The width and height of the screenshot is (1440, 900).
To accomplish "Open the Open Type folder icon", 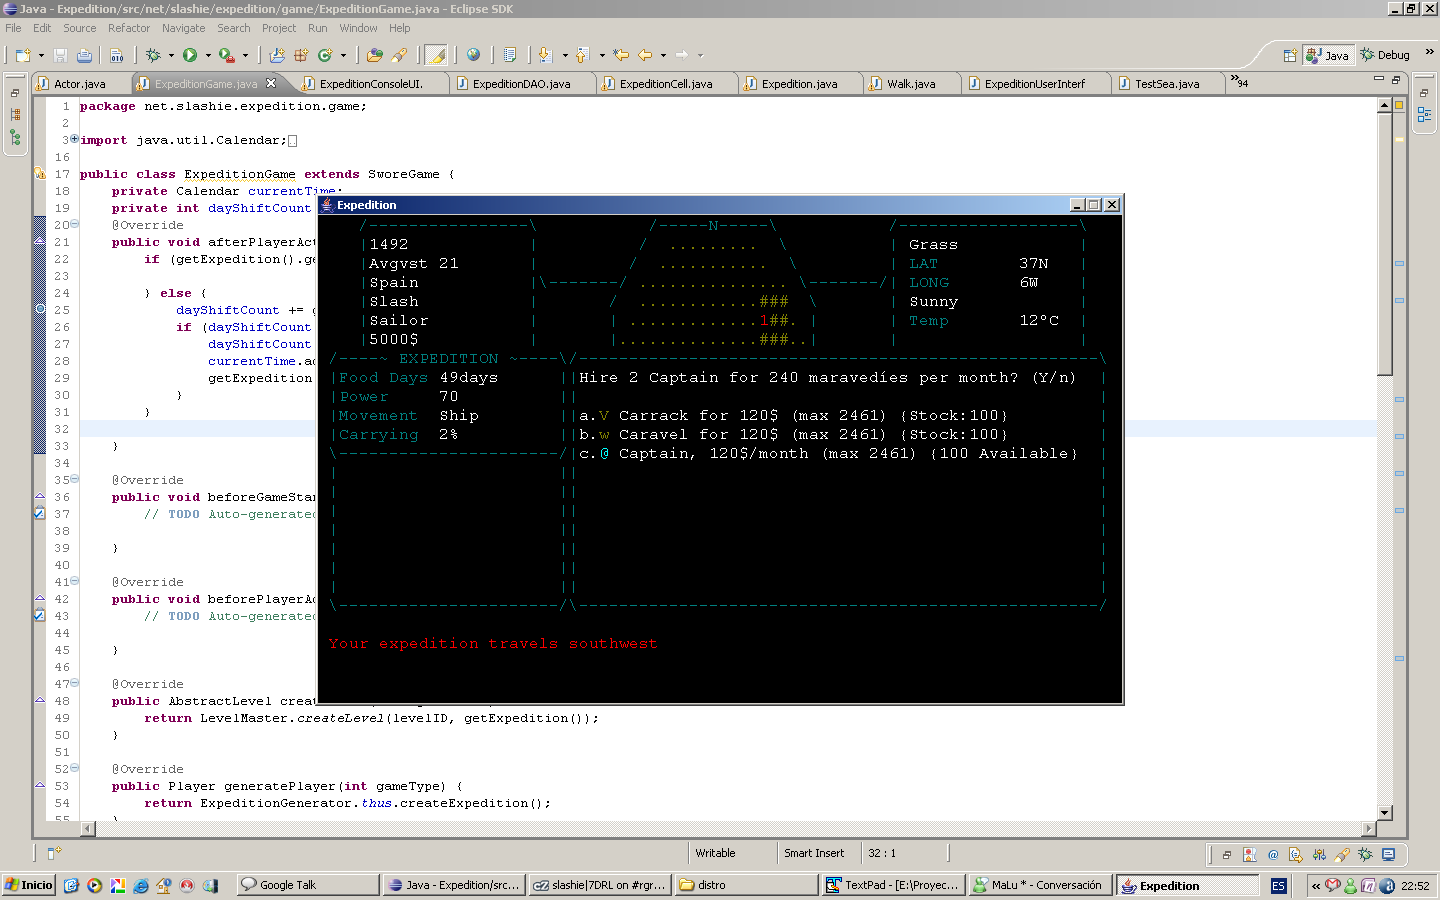I will pyautogui.click(x=375, y=55).
